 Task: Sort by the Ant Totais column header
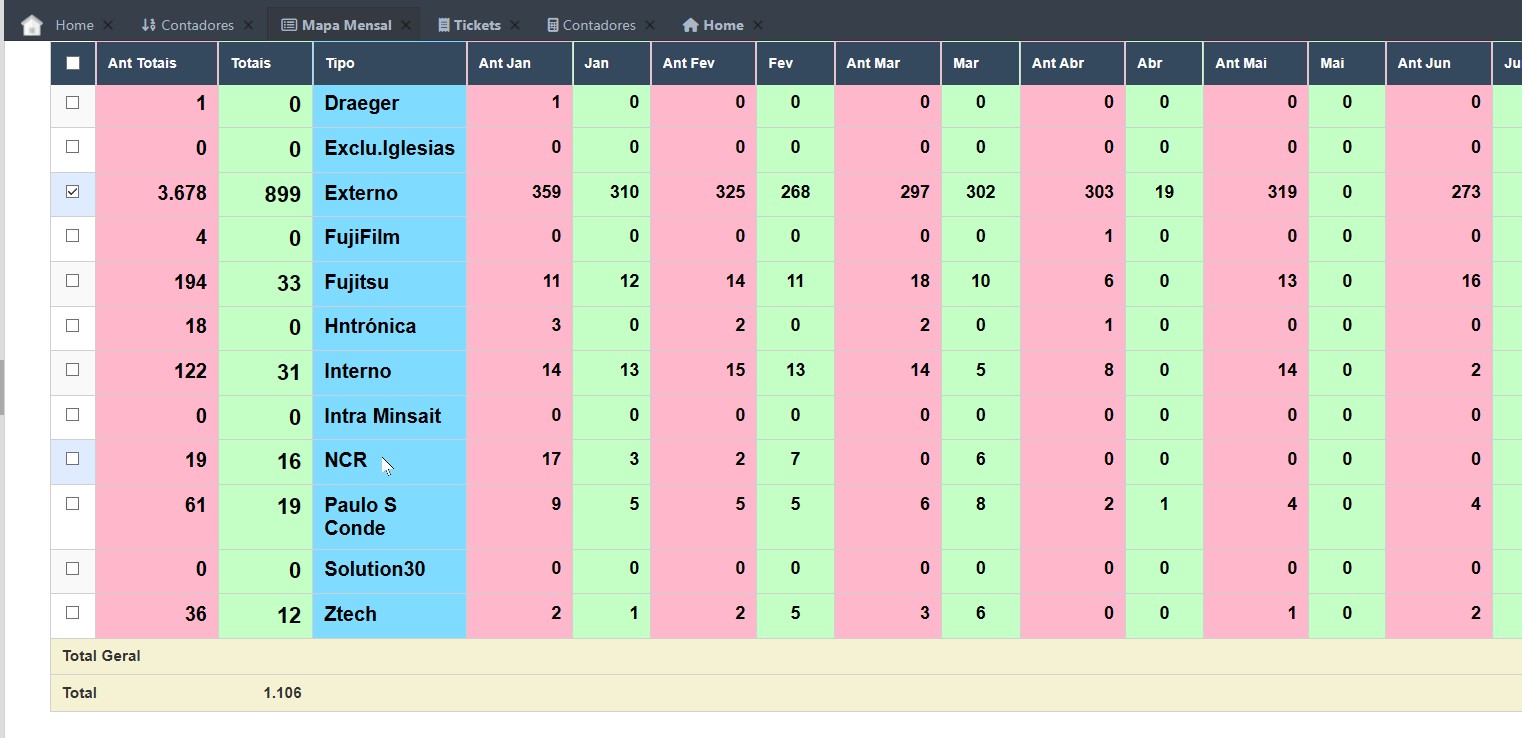[x=142, y=63]
